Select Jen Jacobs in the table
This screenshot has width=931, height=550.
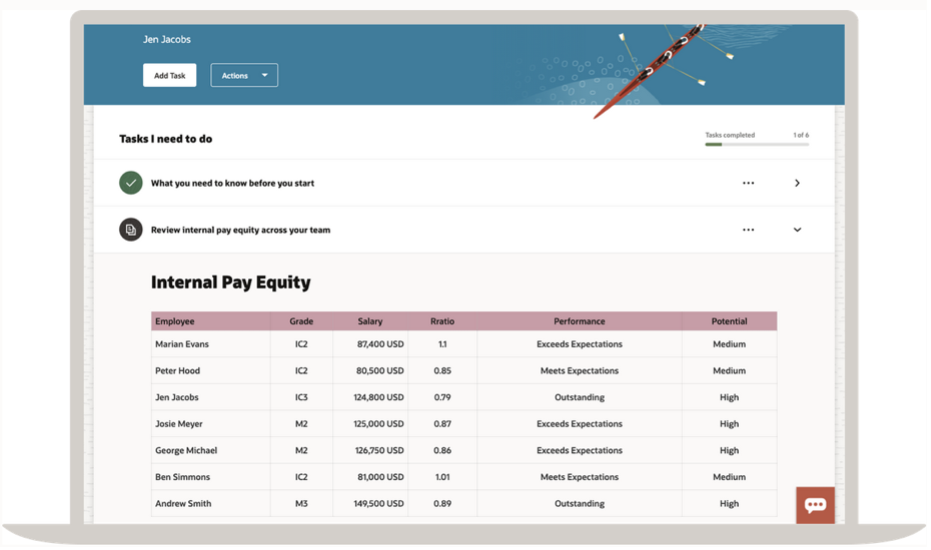tap(177, 397)
